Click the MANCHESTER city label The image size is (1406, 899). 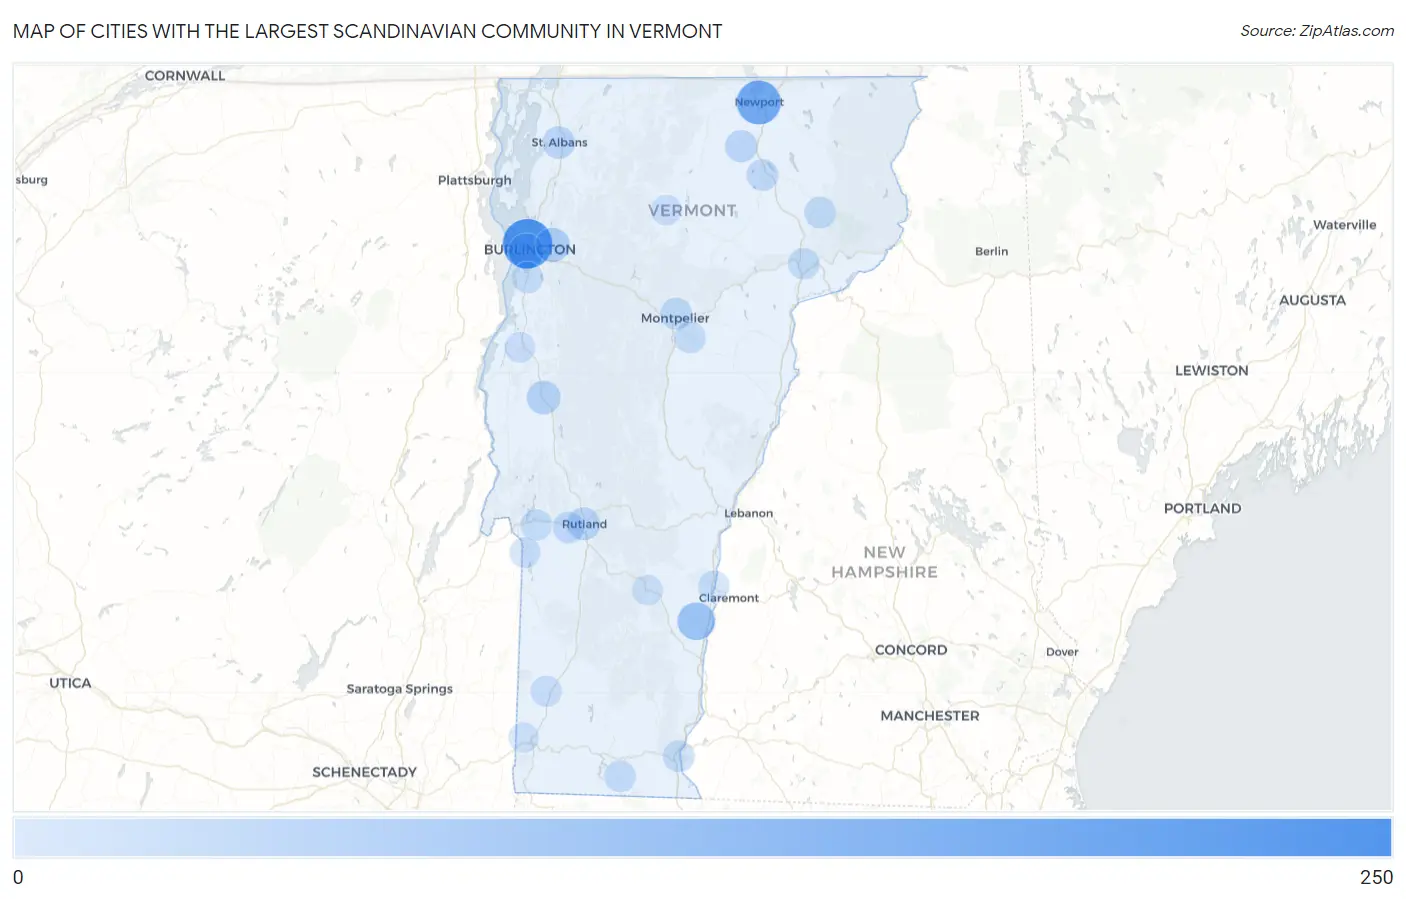(x=929, y=716)
